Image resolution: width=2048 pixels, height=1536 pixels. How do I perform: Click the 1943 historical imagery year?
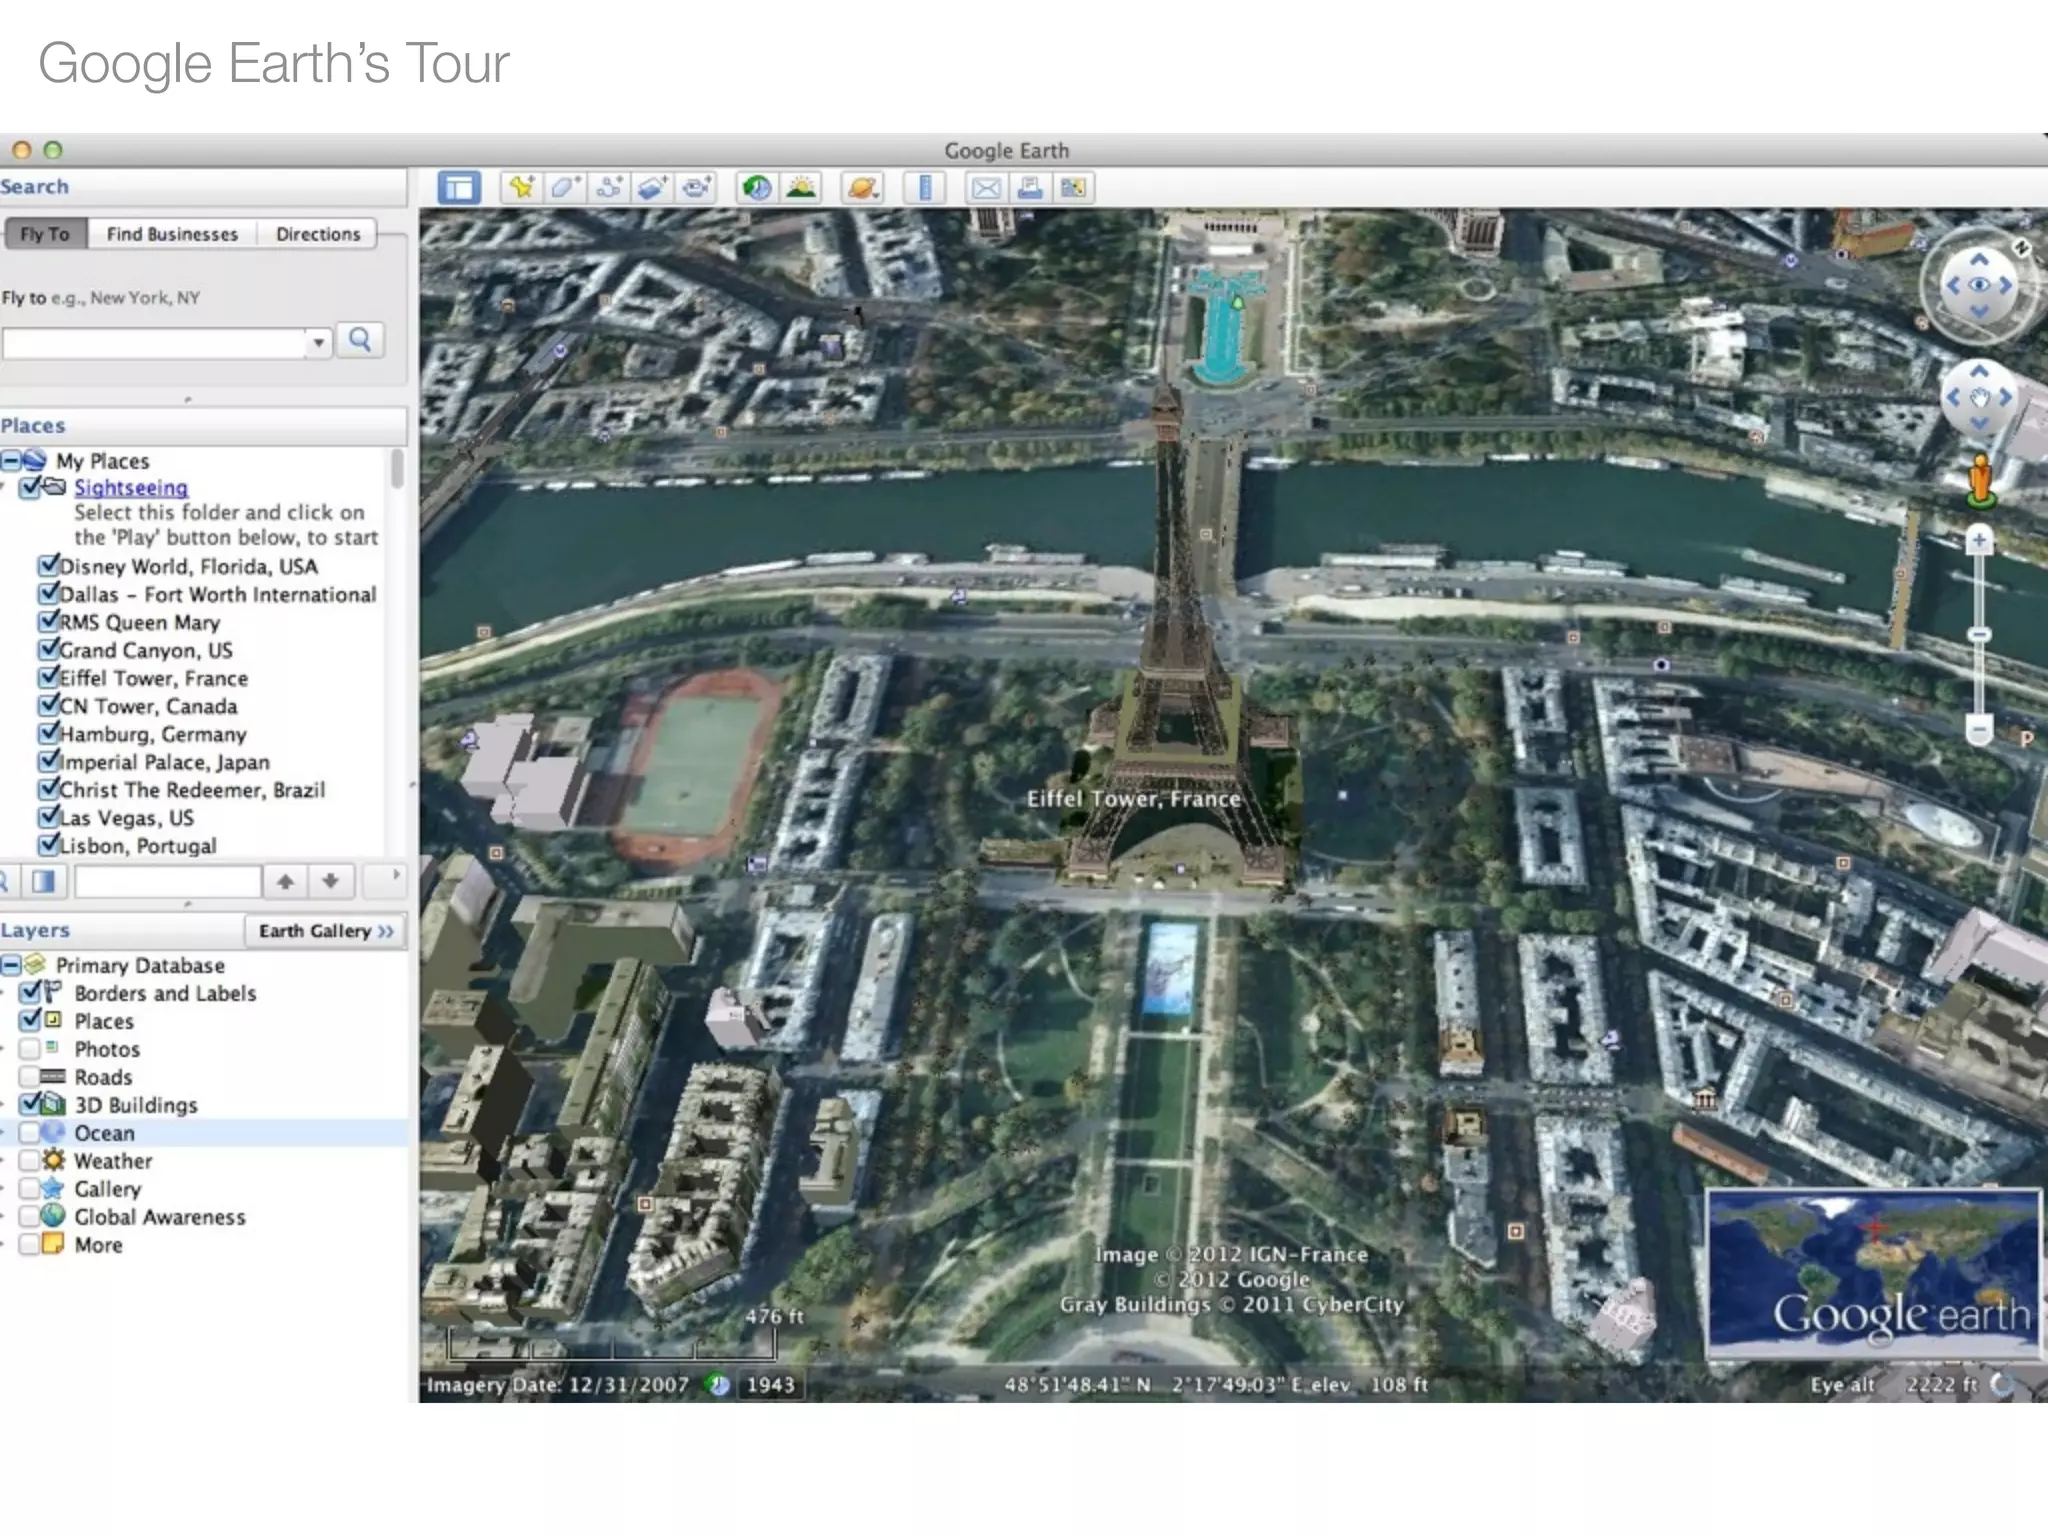pos(770,1385)
